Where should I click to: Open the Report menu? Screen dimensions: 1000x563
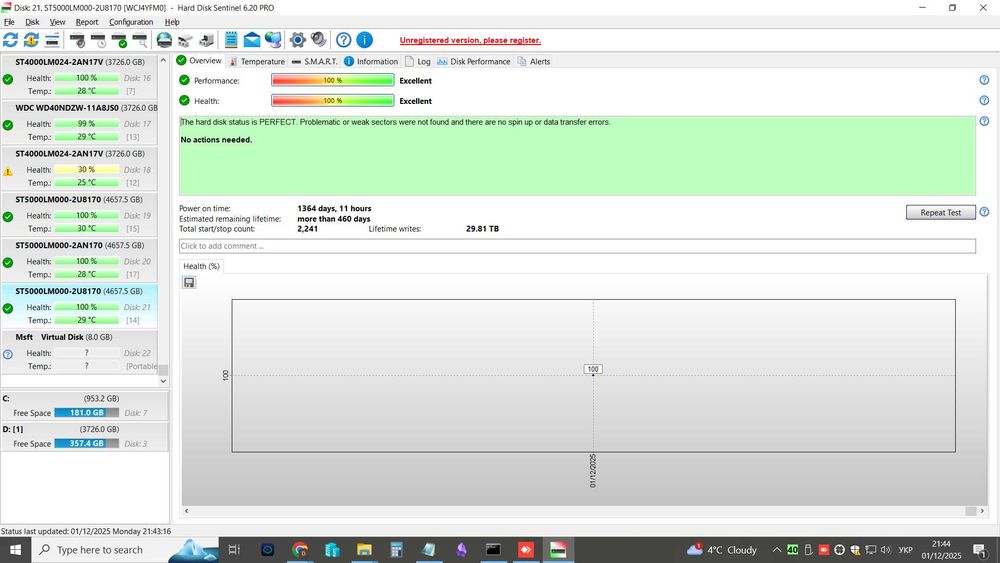coord(87,22)
